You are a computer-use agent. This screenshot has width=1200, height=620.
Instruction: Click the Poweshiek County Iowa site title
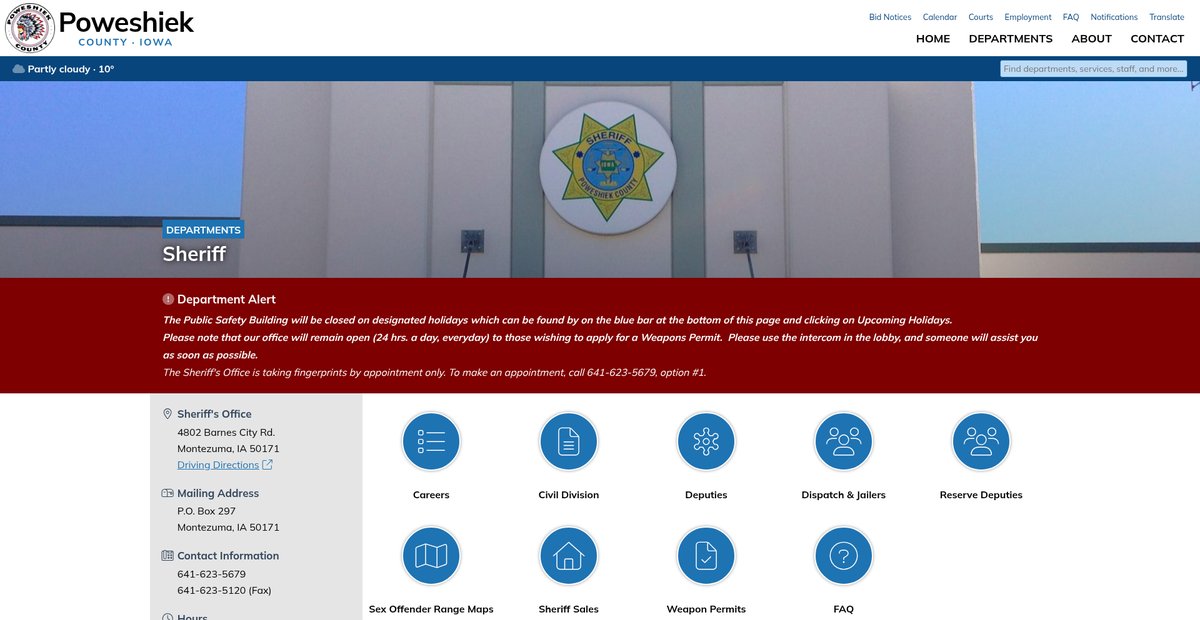[x=126, y=28]
